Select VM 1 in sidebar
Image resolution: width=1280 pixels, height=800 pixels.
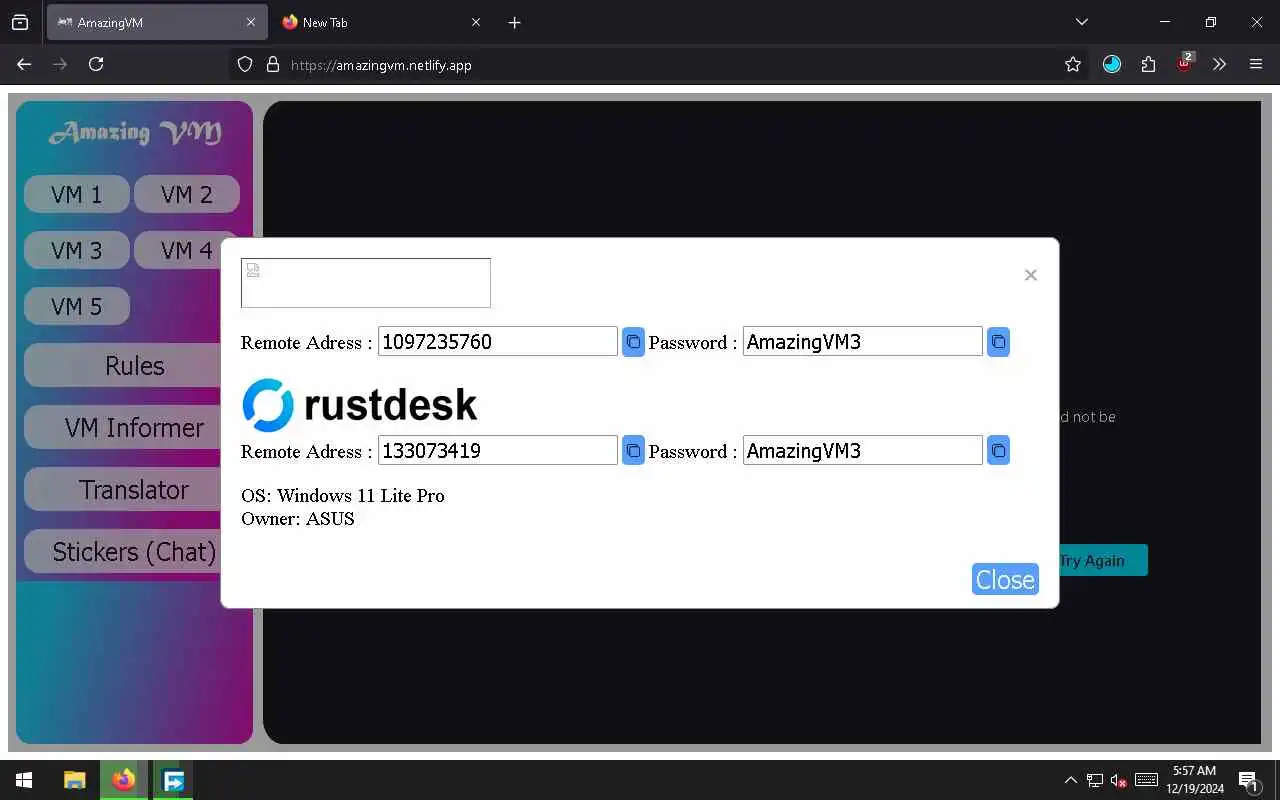click(77, 194)
